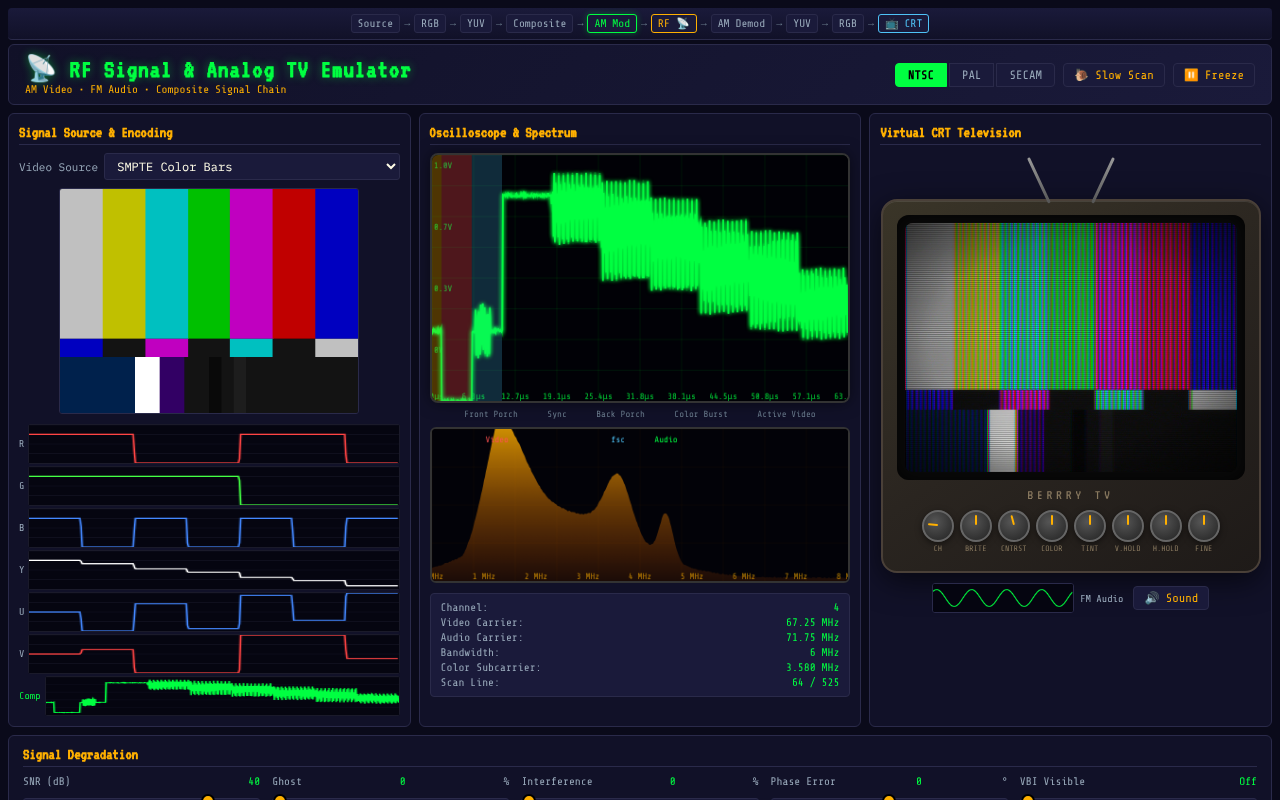Click the Bandwidth value 6 MHz
Screen dimensions: 1280x800
824,652
